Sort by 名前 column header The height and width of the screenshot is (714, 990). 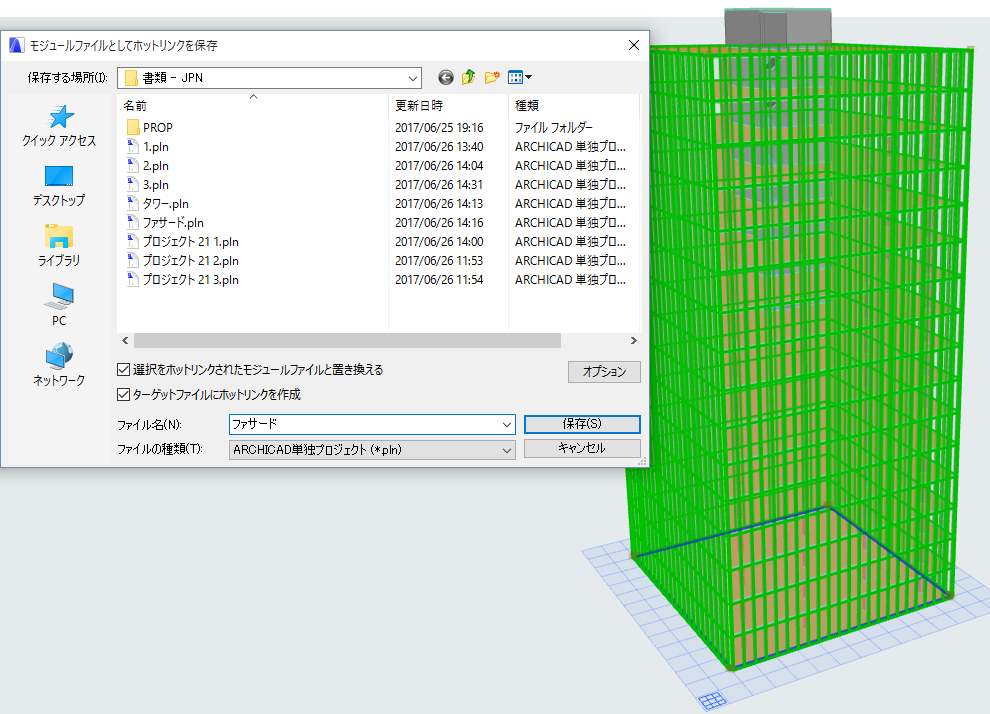[253, 105]
